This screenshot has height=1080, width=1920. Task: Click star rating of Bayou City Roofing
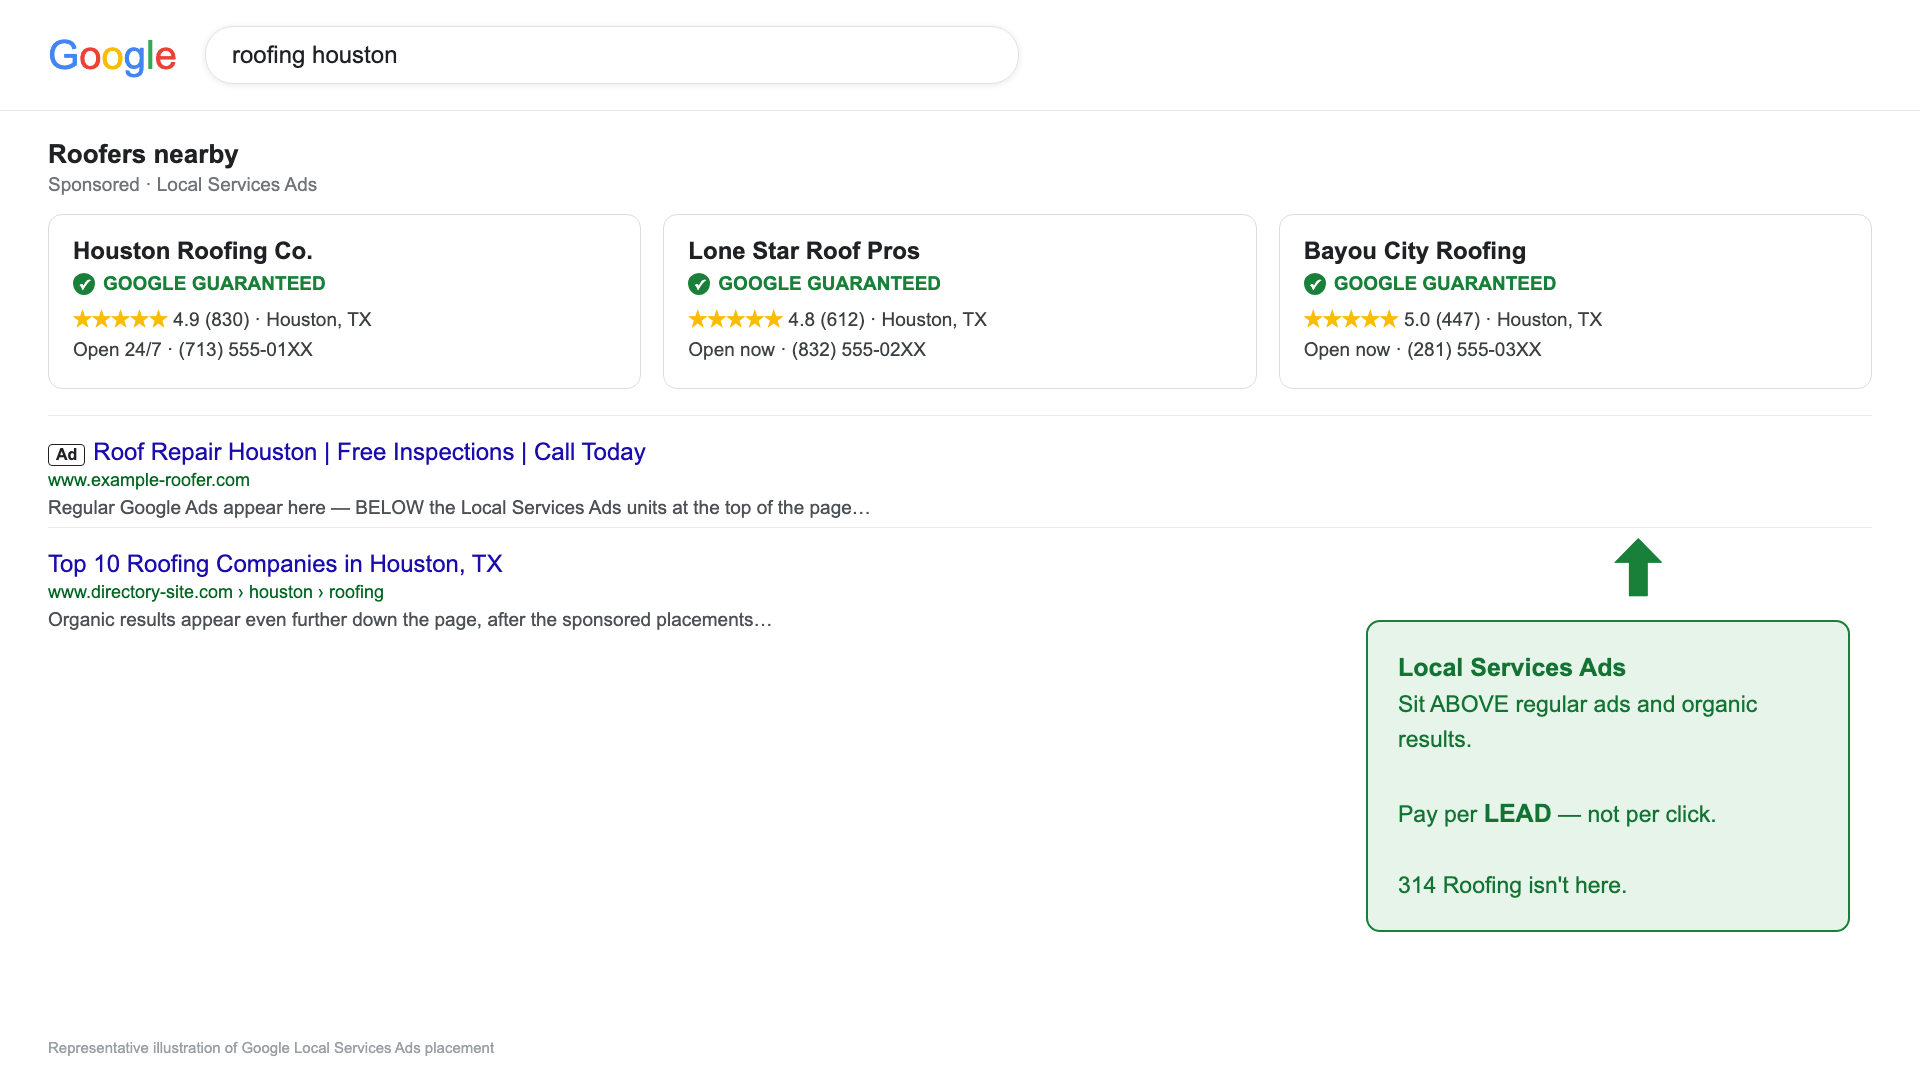(x=1351, y=319)
